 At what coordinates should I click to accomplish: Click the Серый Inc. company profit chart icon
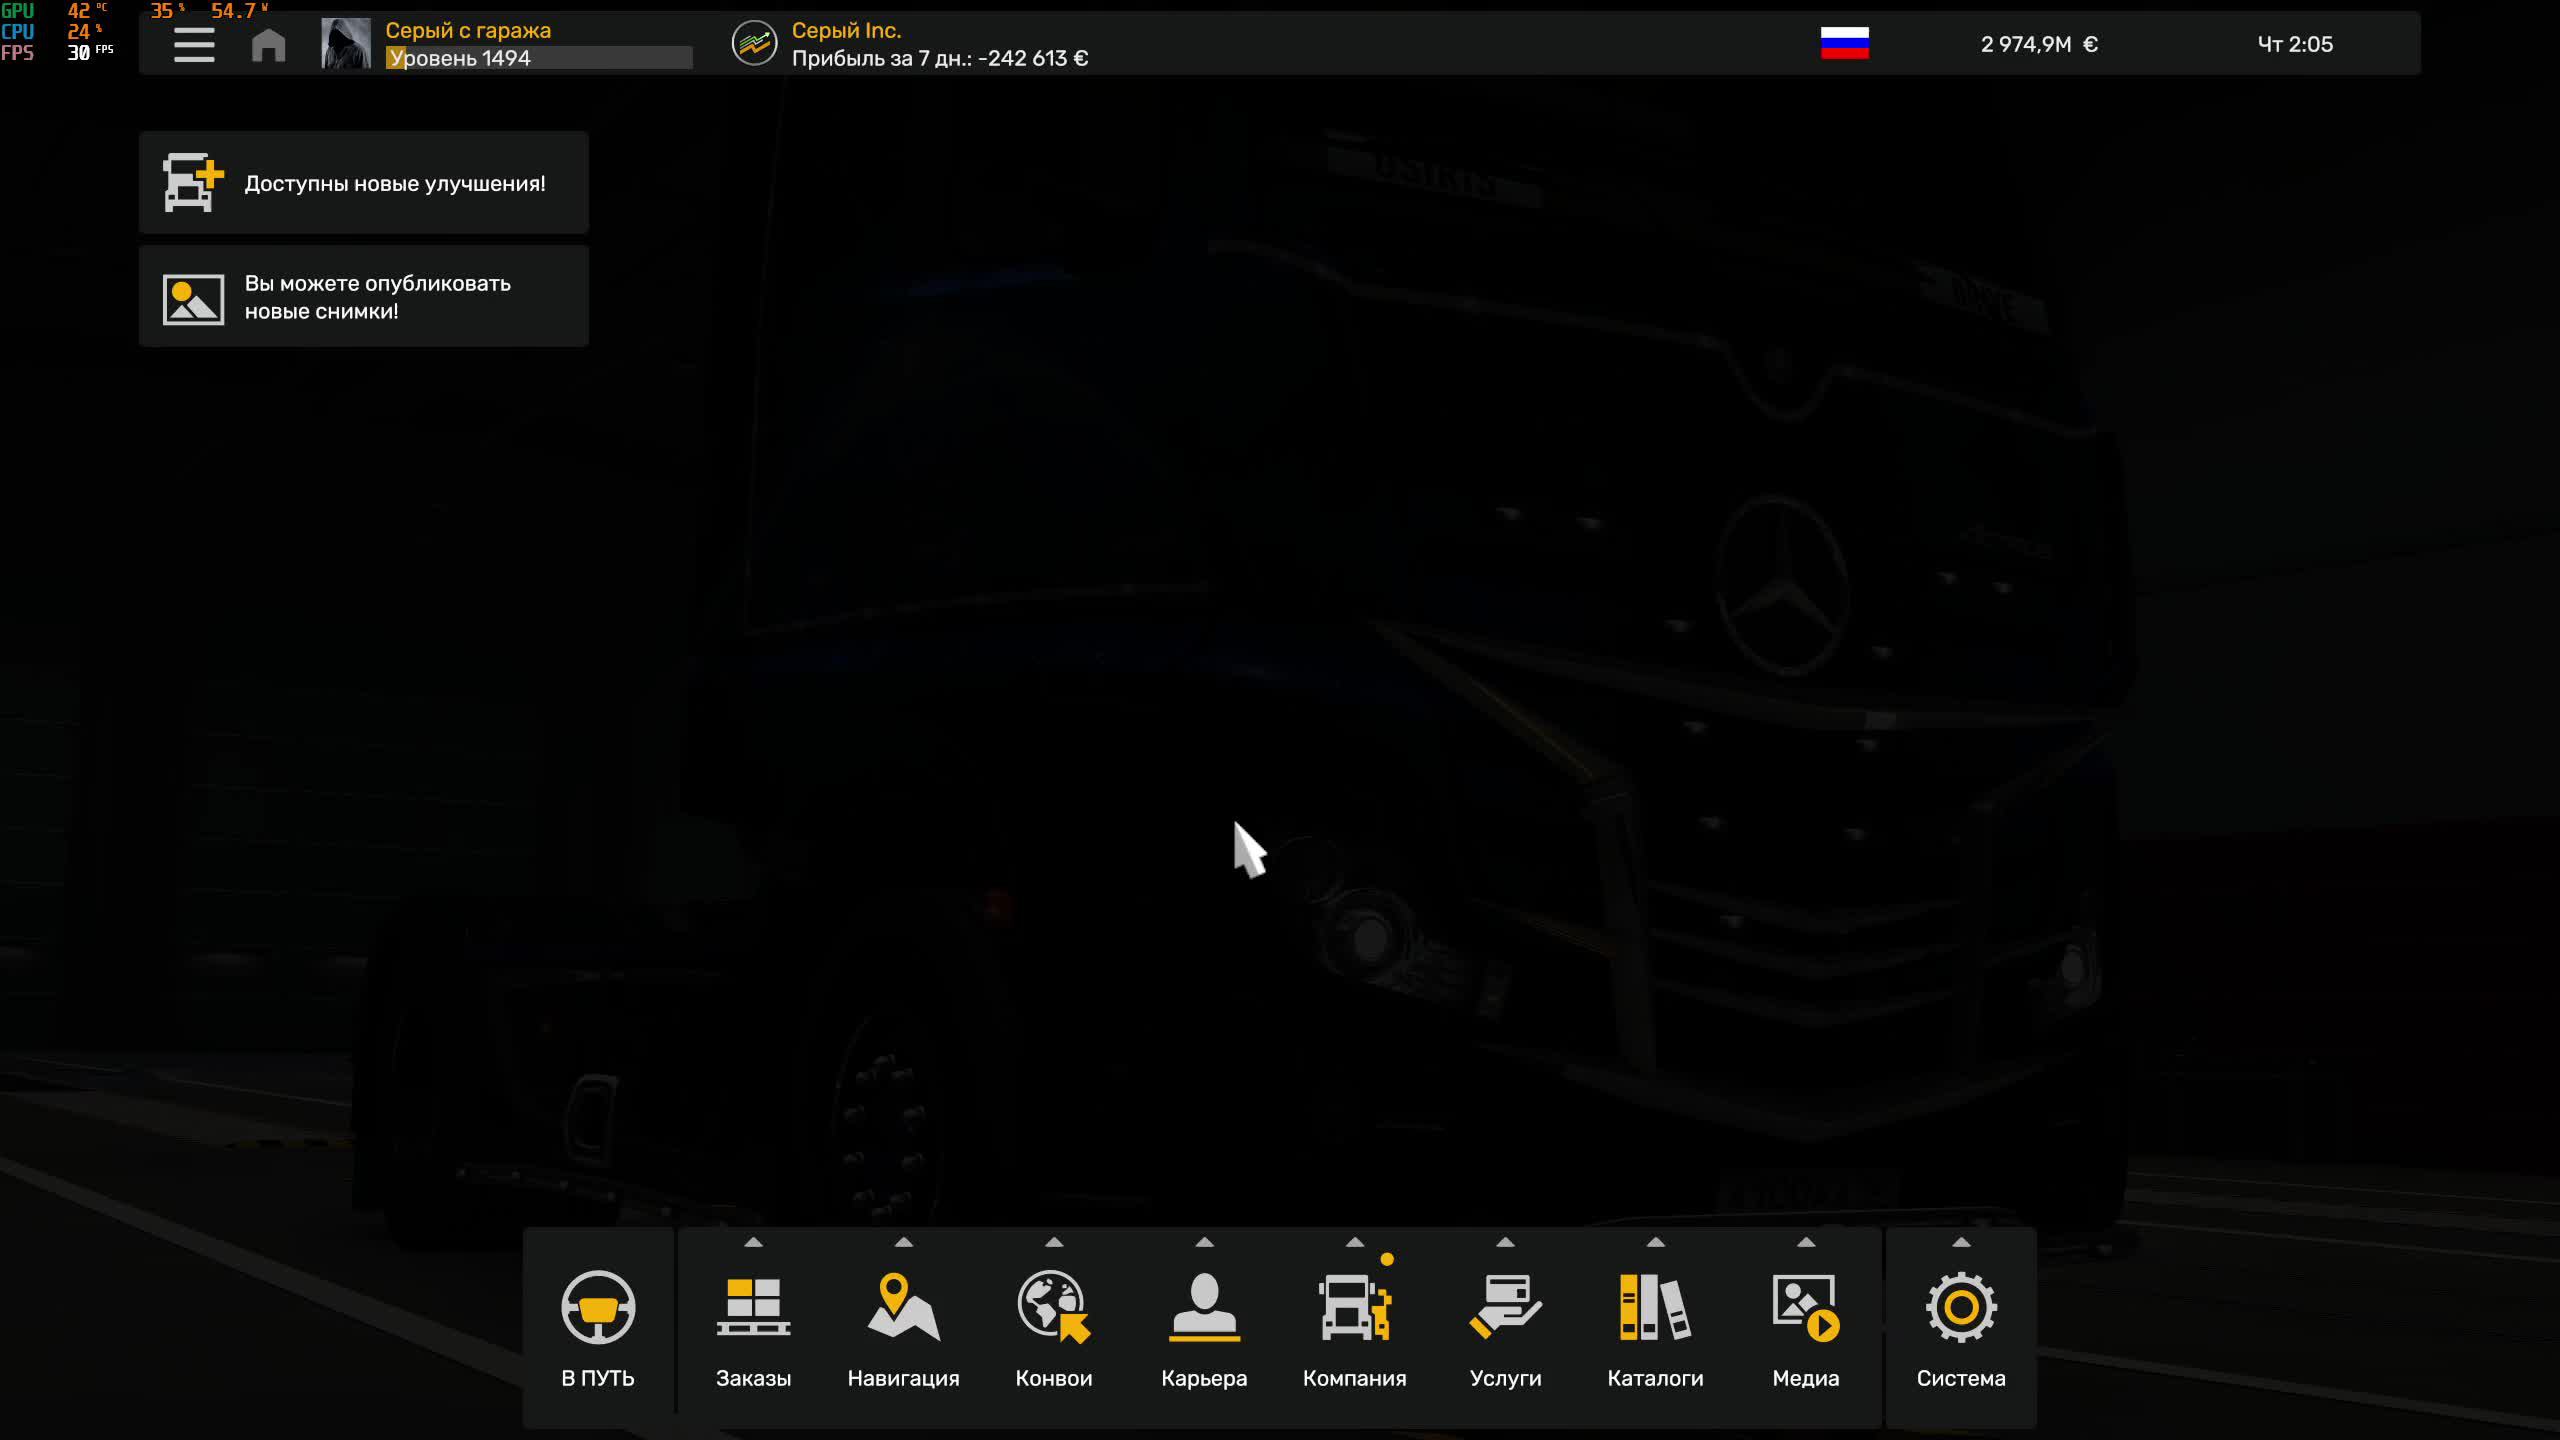pos(754,44)
